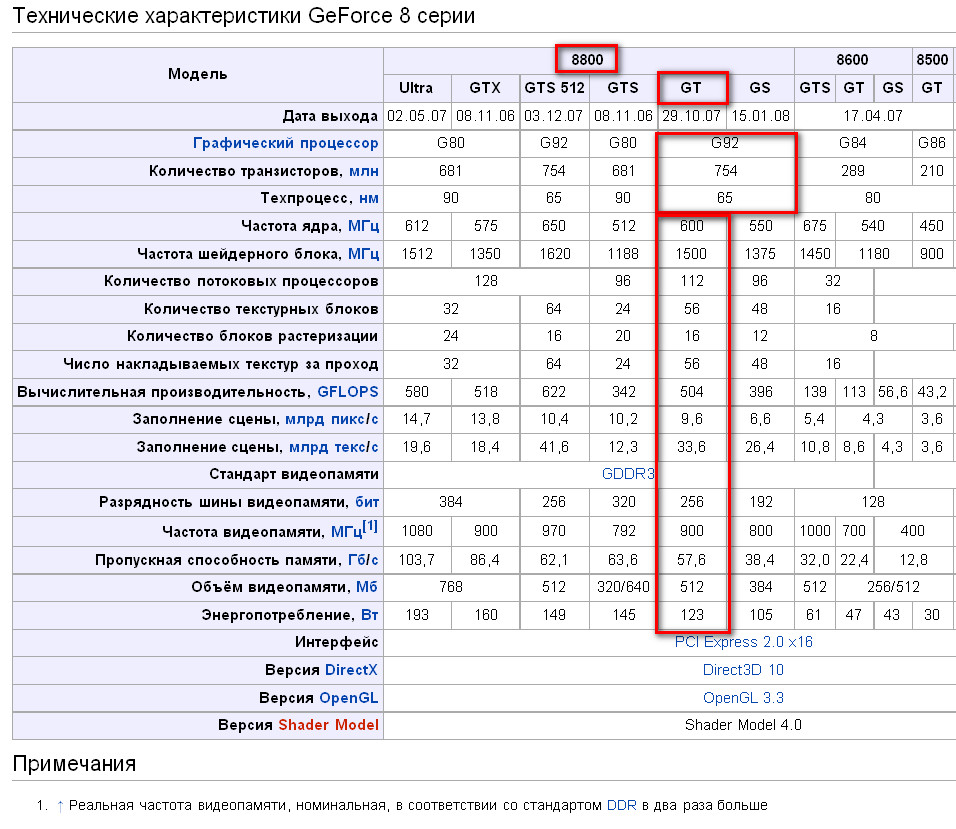The image size is (956, 829).
Task: Click the млрд пикс/с link
Action: (332, 419)
